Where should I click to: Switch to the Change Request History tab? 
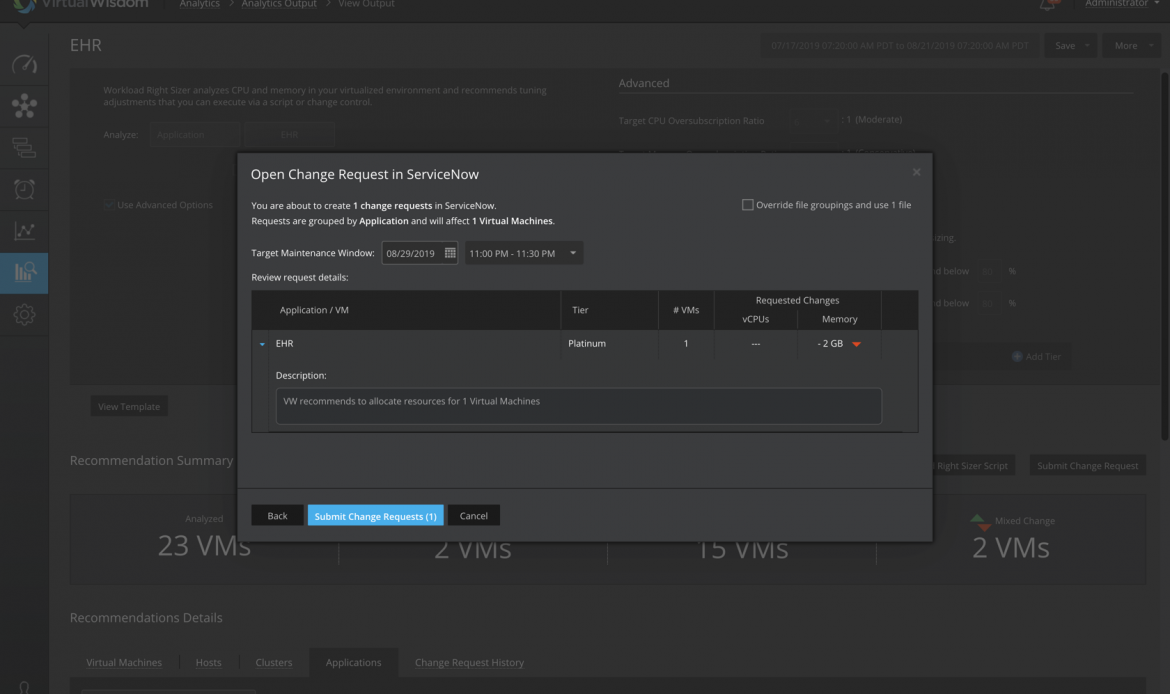(469, 662)
